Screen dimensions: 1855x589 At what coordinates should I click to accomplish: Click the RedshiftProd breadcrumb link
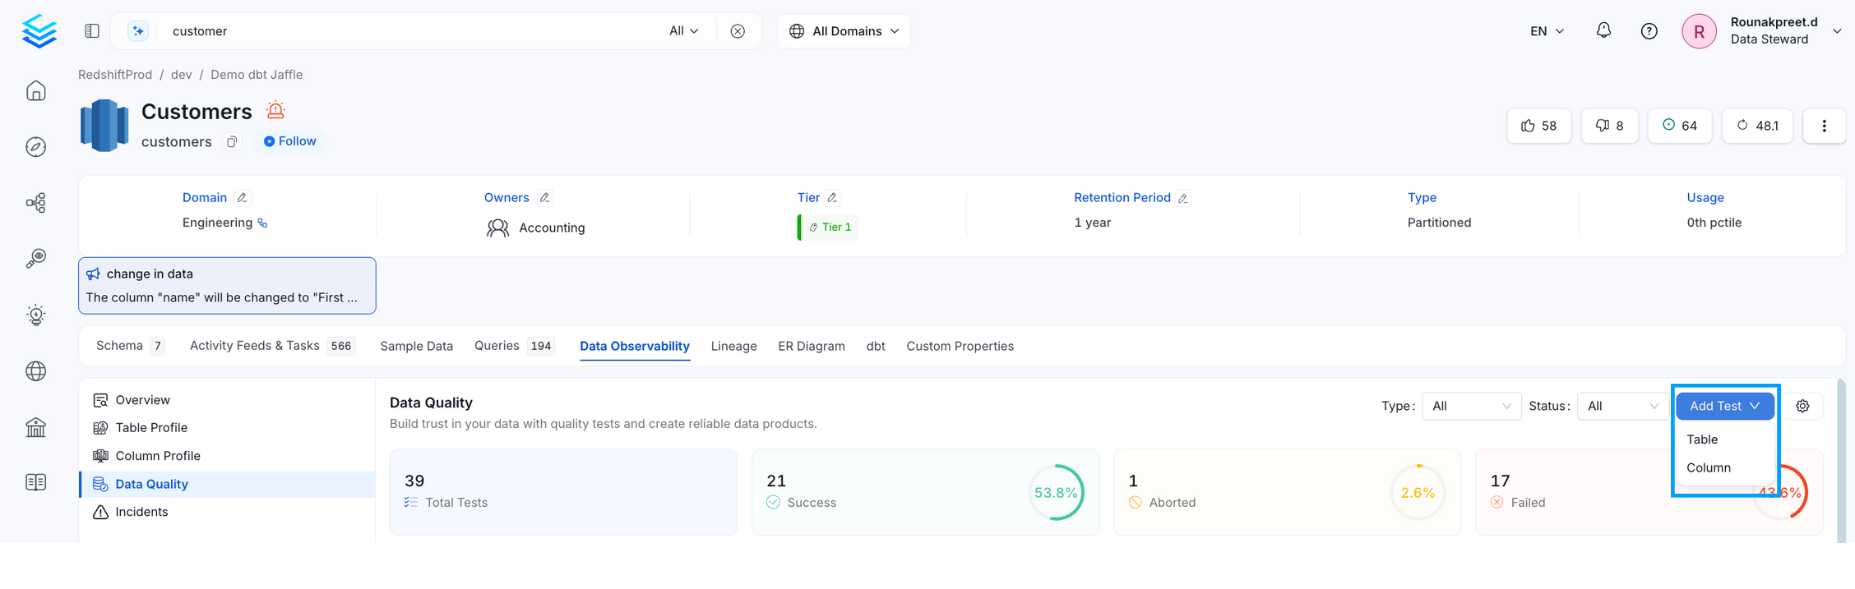115,75
